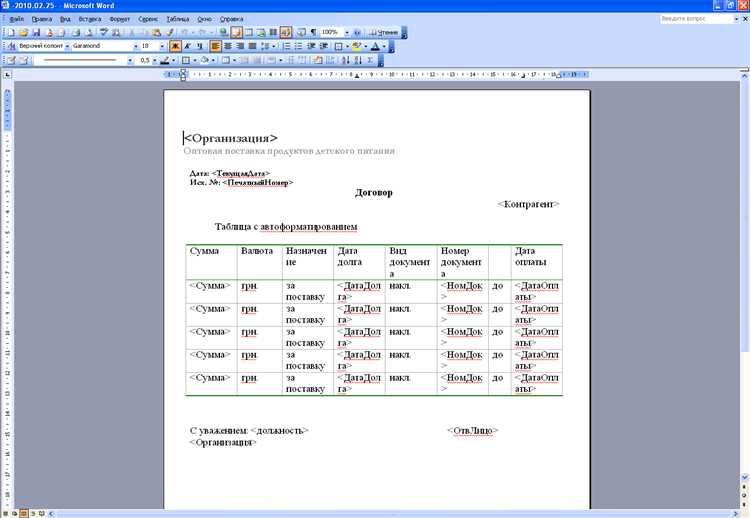Print the document via printer icon

click(76, 33)
